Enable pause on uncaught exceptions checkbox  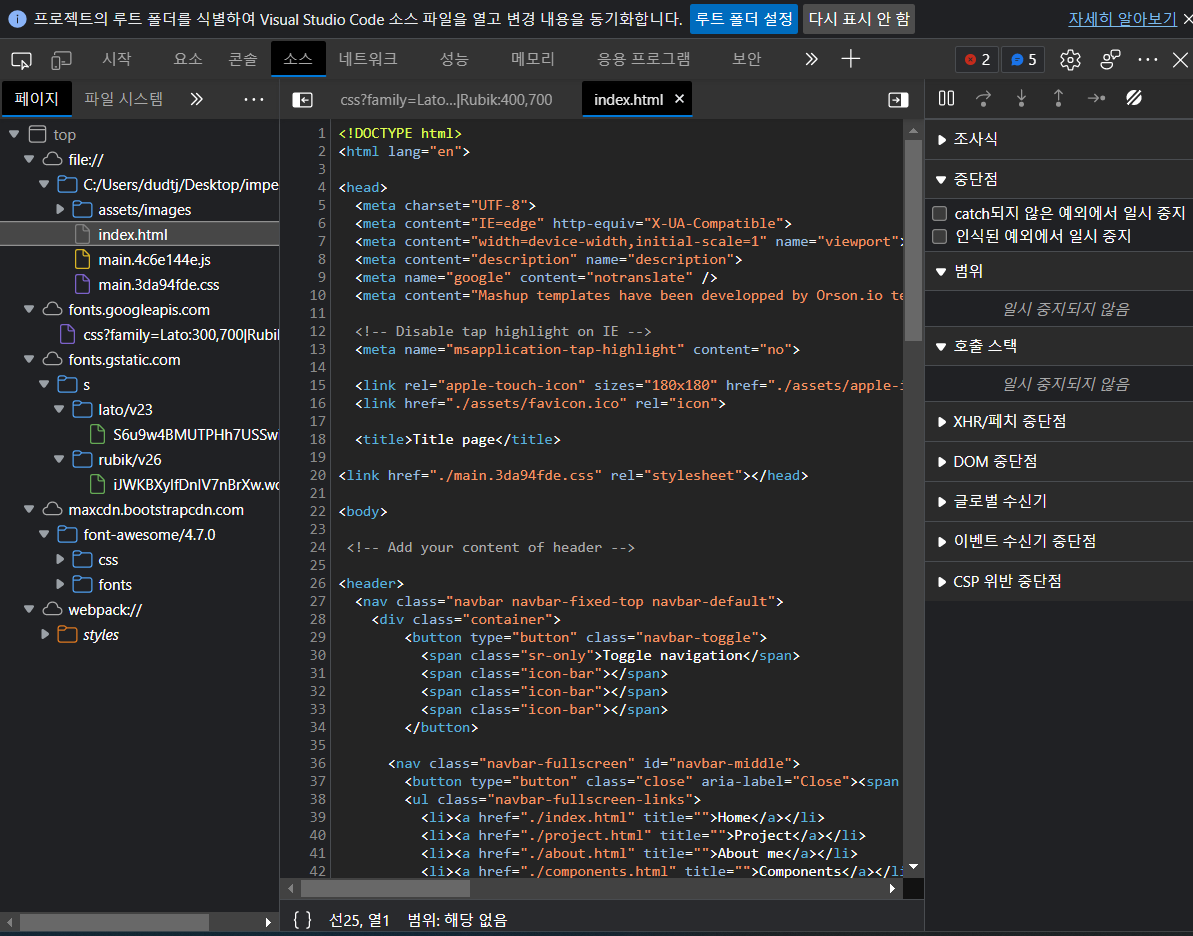[938, 212]
